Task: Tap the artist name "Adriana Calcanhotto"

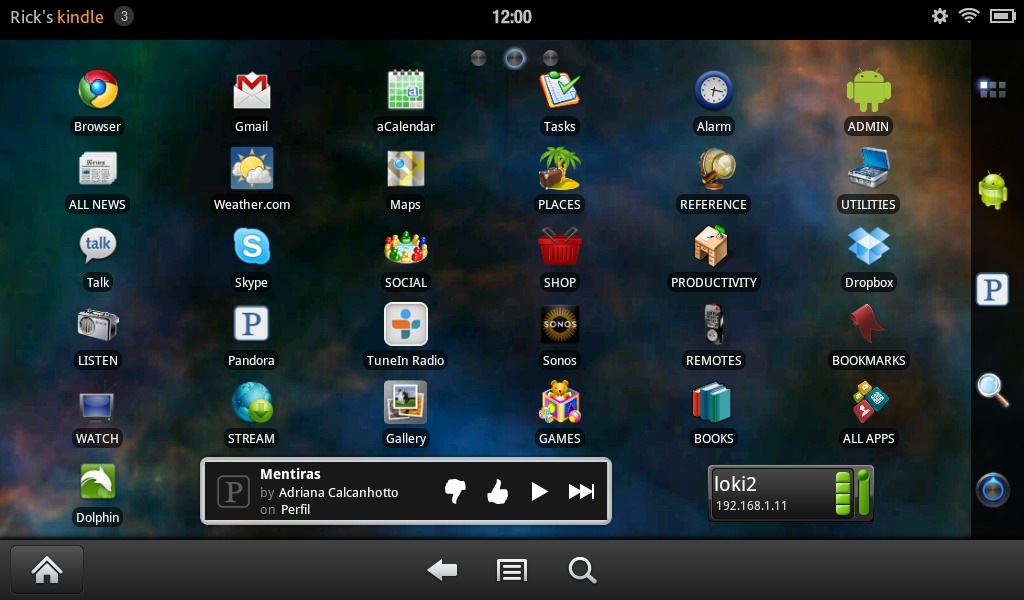Action: 338,492
